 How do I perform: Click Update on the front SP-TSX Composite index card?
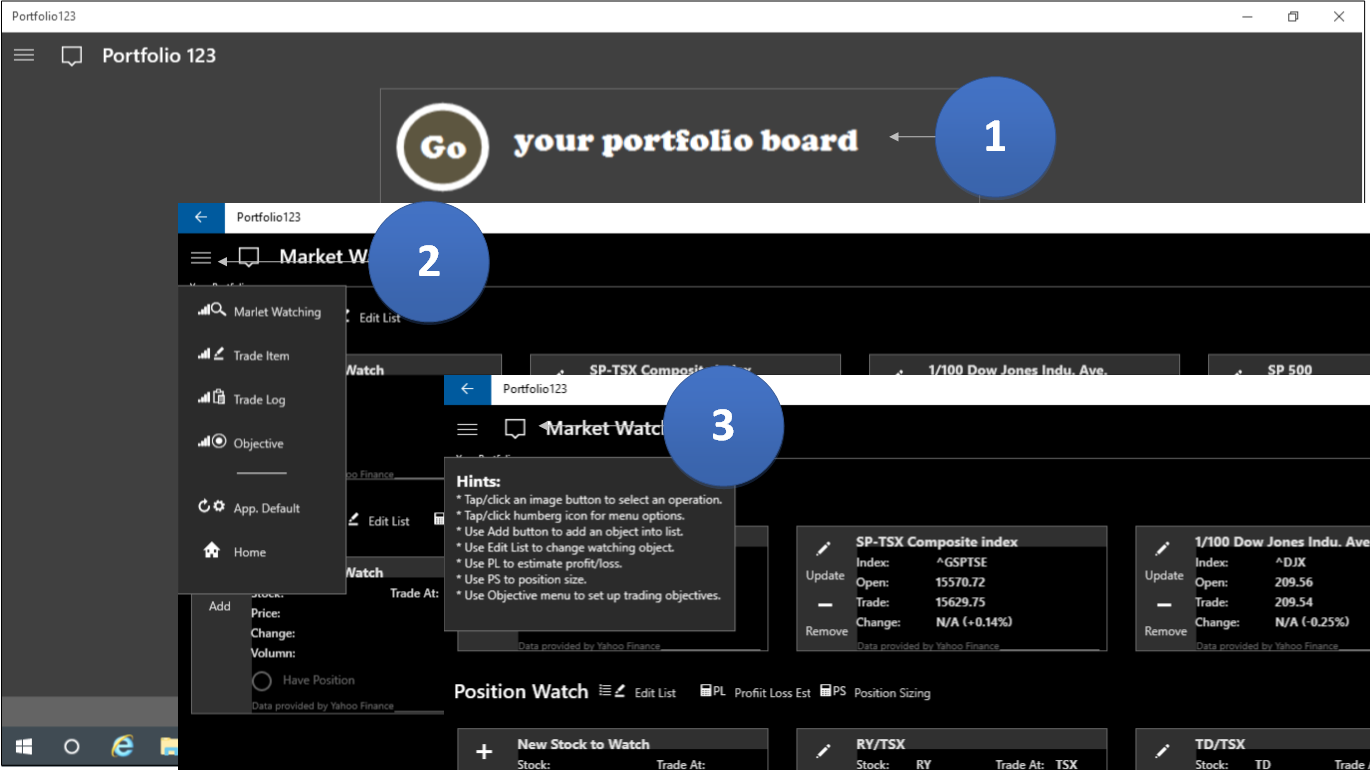point(825,563)
